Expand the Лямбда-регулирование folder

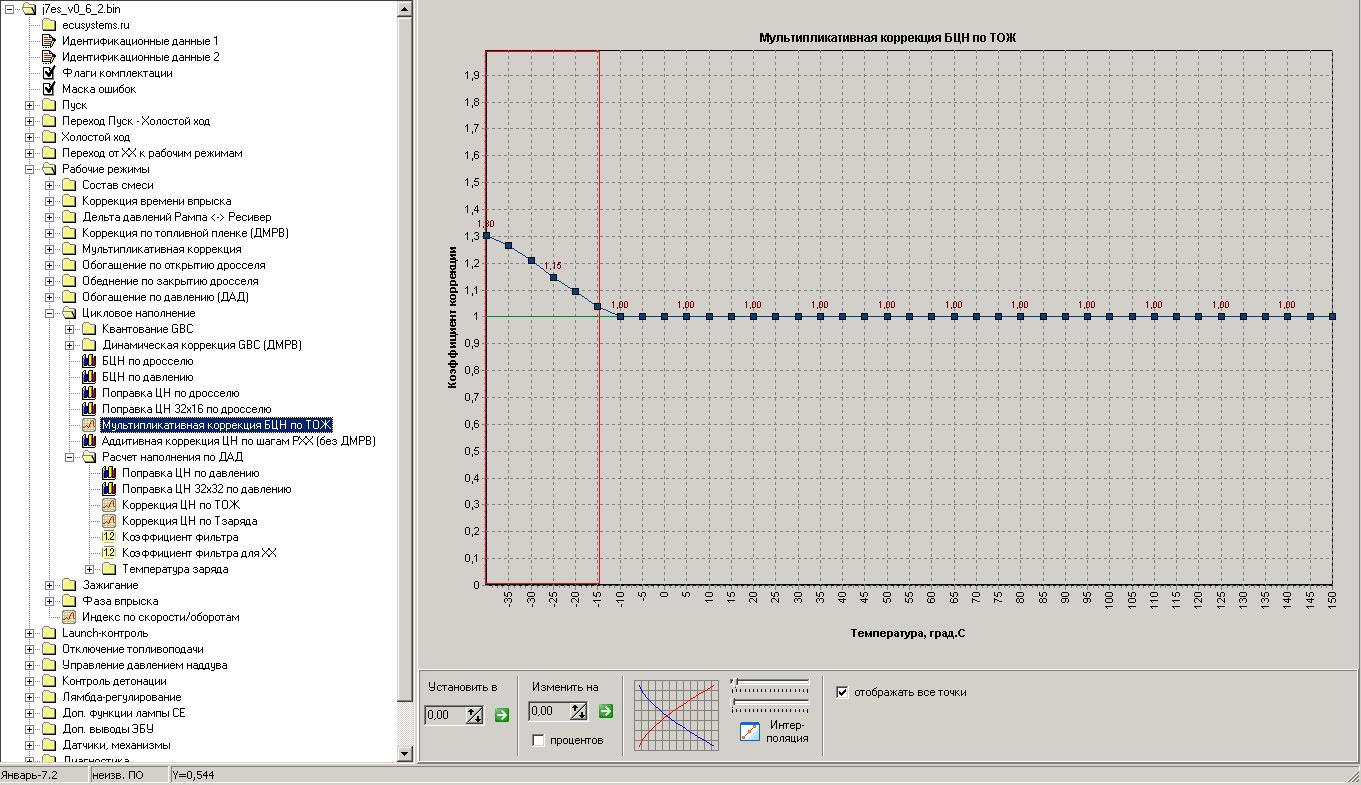point(29,697)
